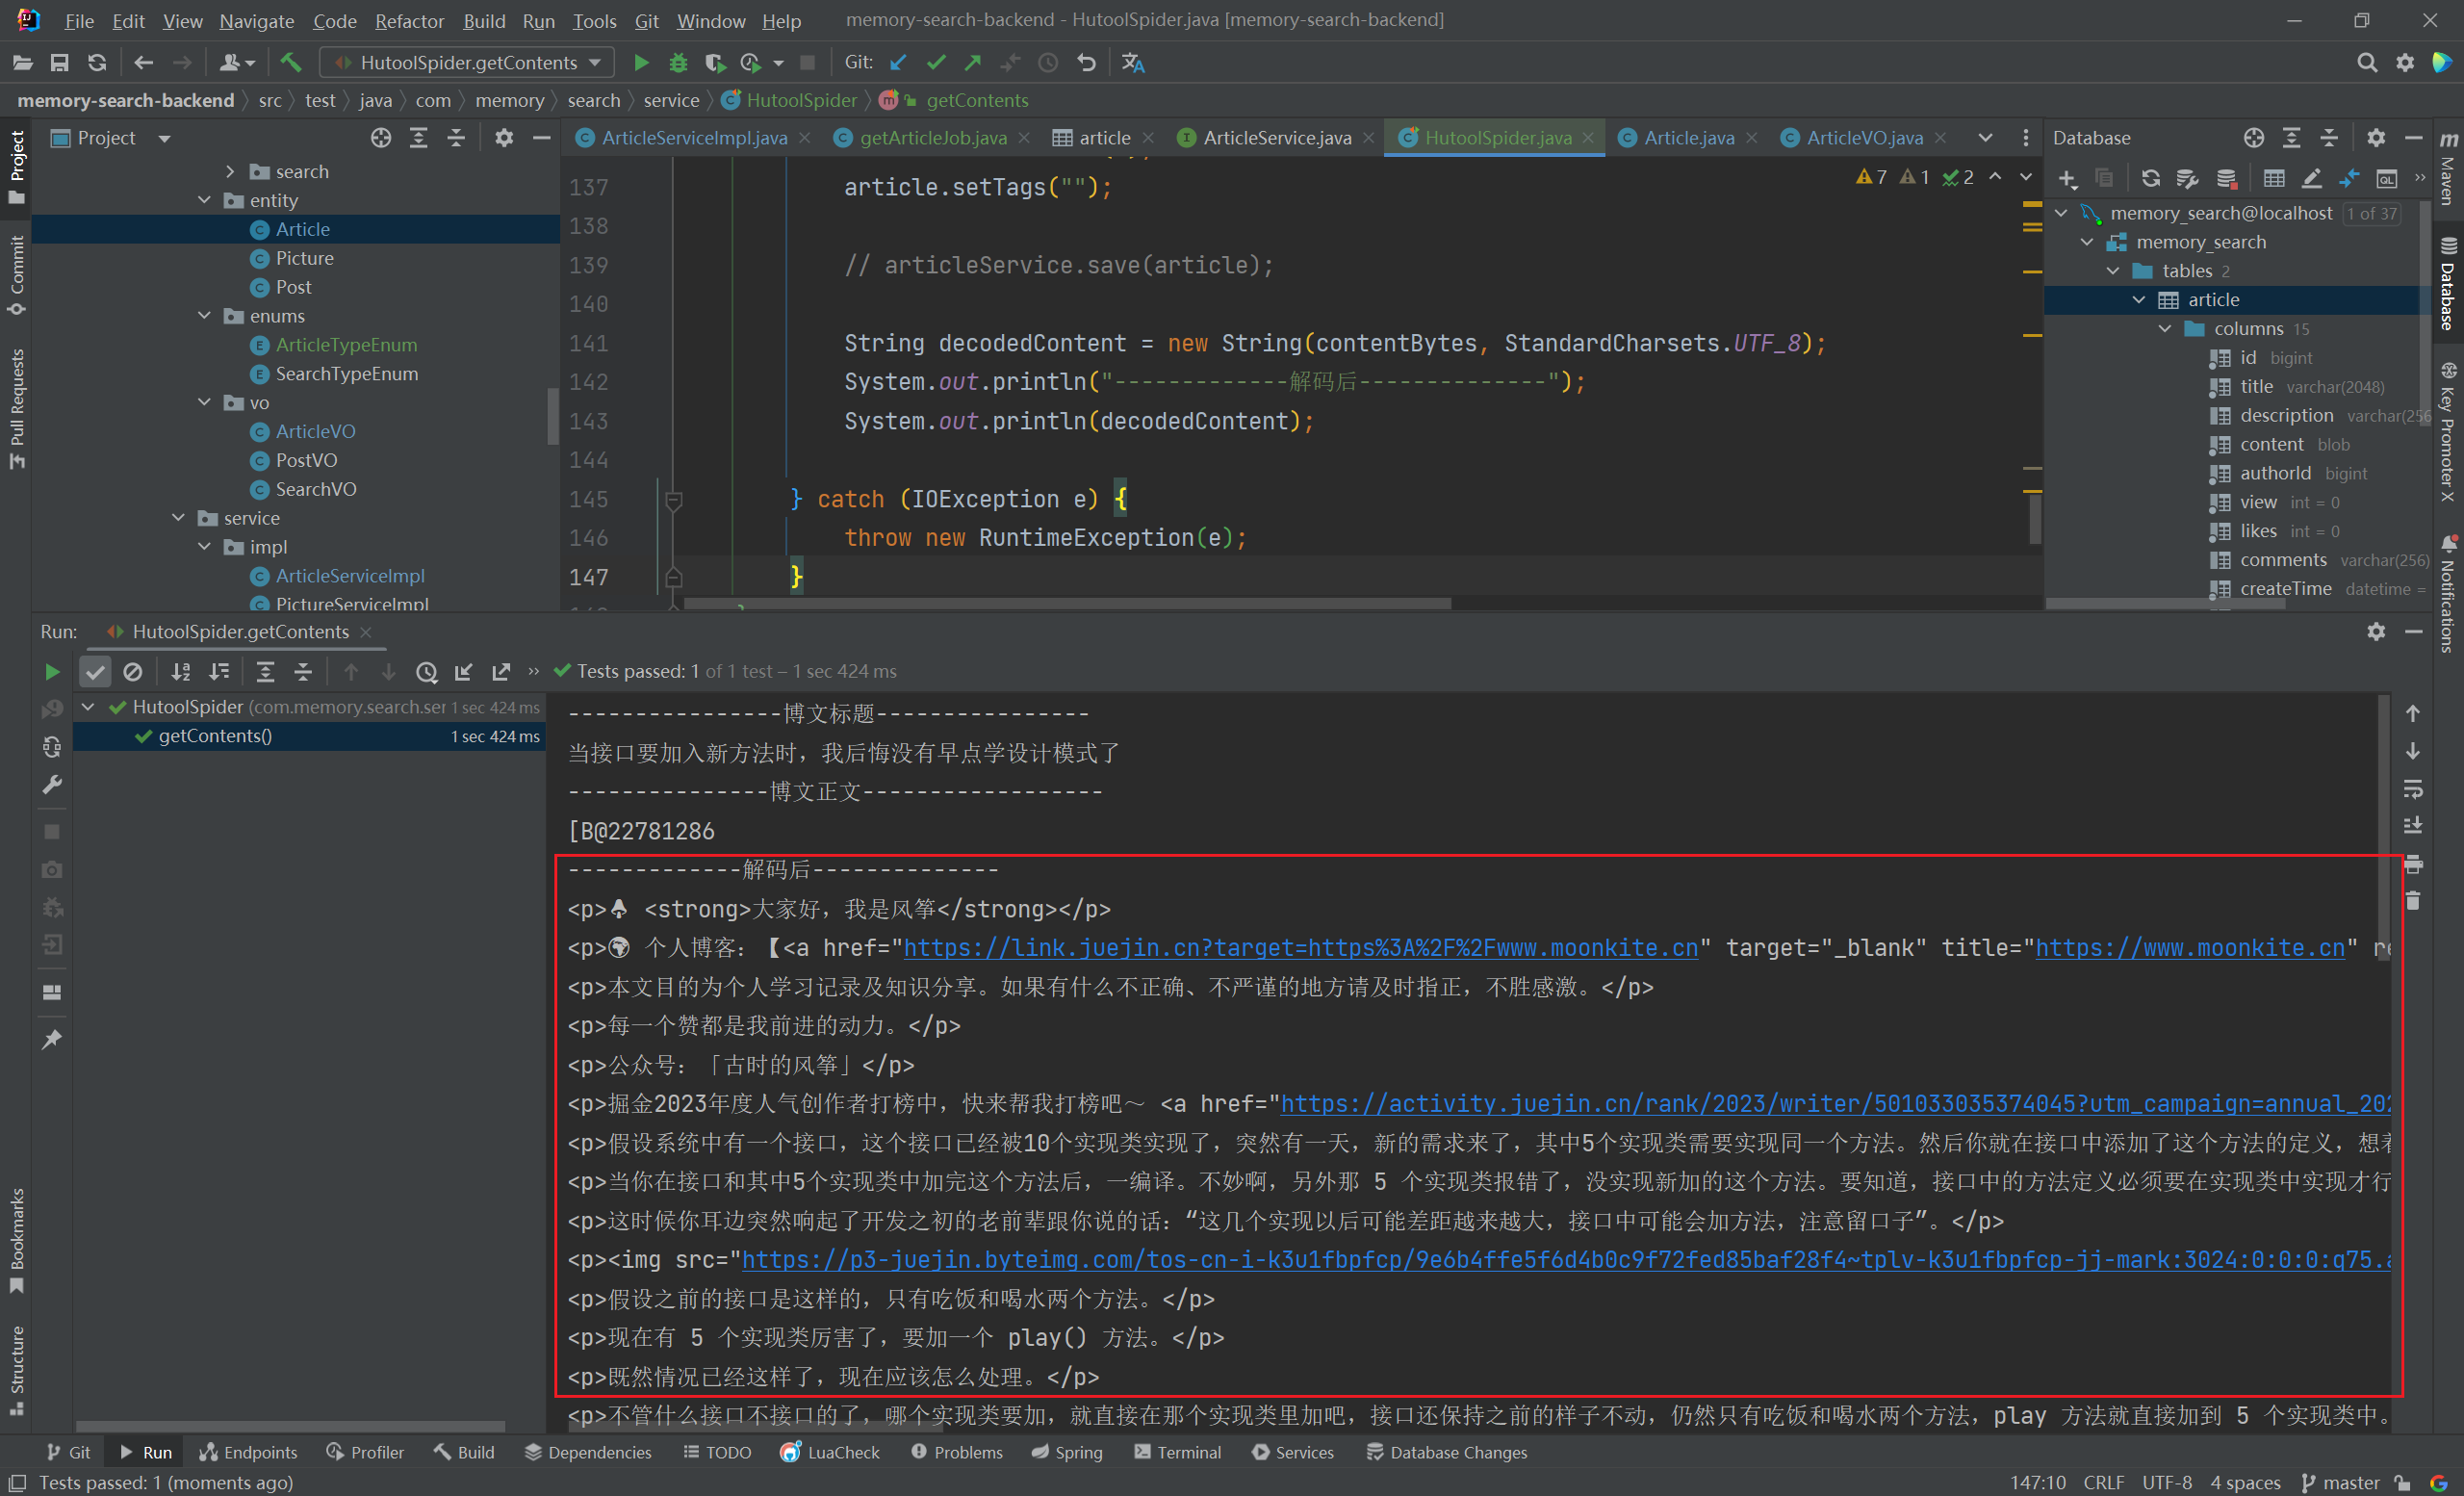Toggle Pull Requests tool window

pyautogui.click(x=16, y=409)
